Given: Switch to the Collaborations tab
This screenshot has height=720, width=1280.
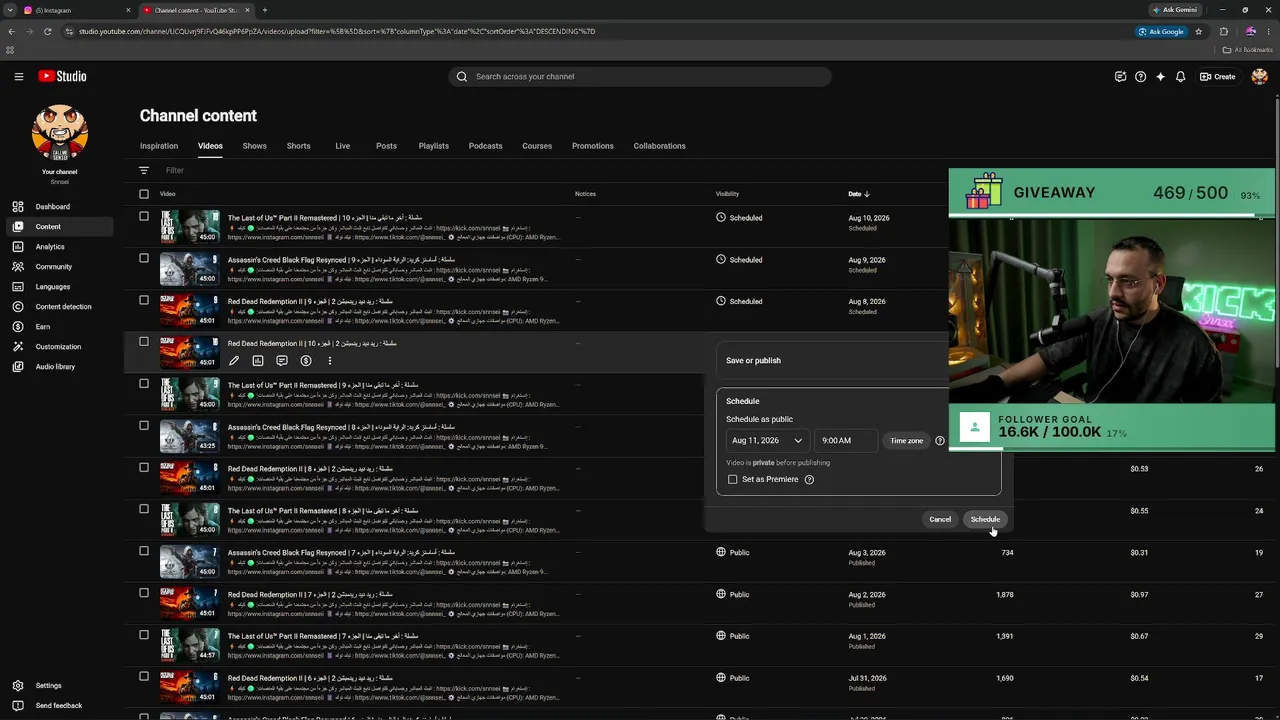Looking at the screenshot, I should 660,146.
